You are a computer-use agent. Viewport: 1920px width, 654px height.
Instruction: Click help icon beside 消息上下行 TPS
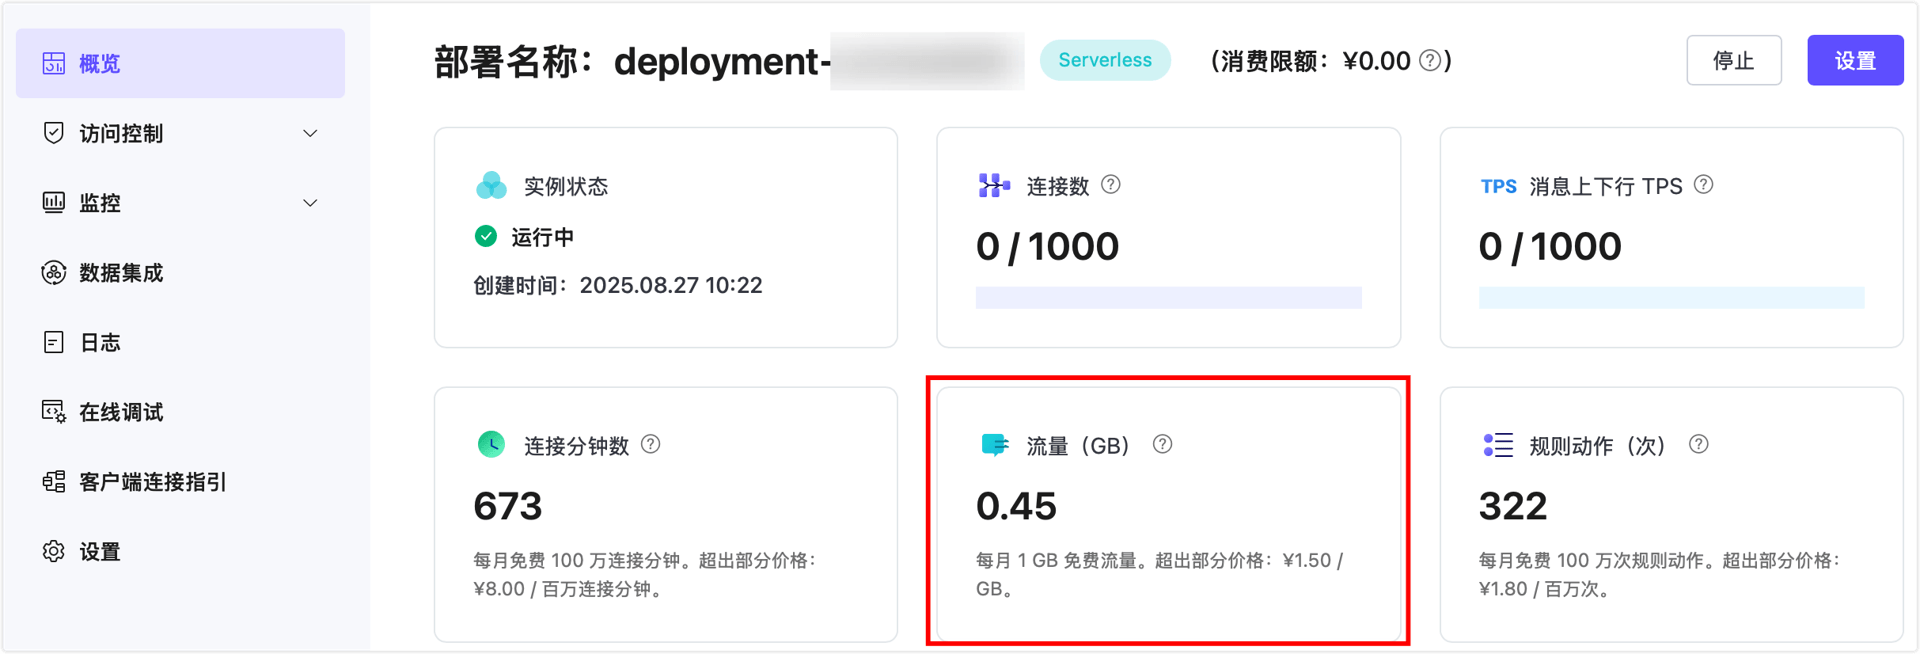[1703, 185]
